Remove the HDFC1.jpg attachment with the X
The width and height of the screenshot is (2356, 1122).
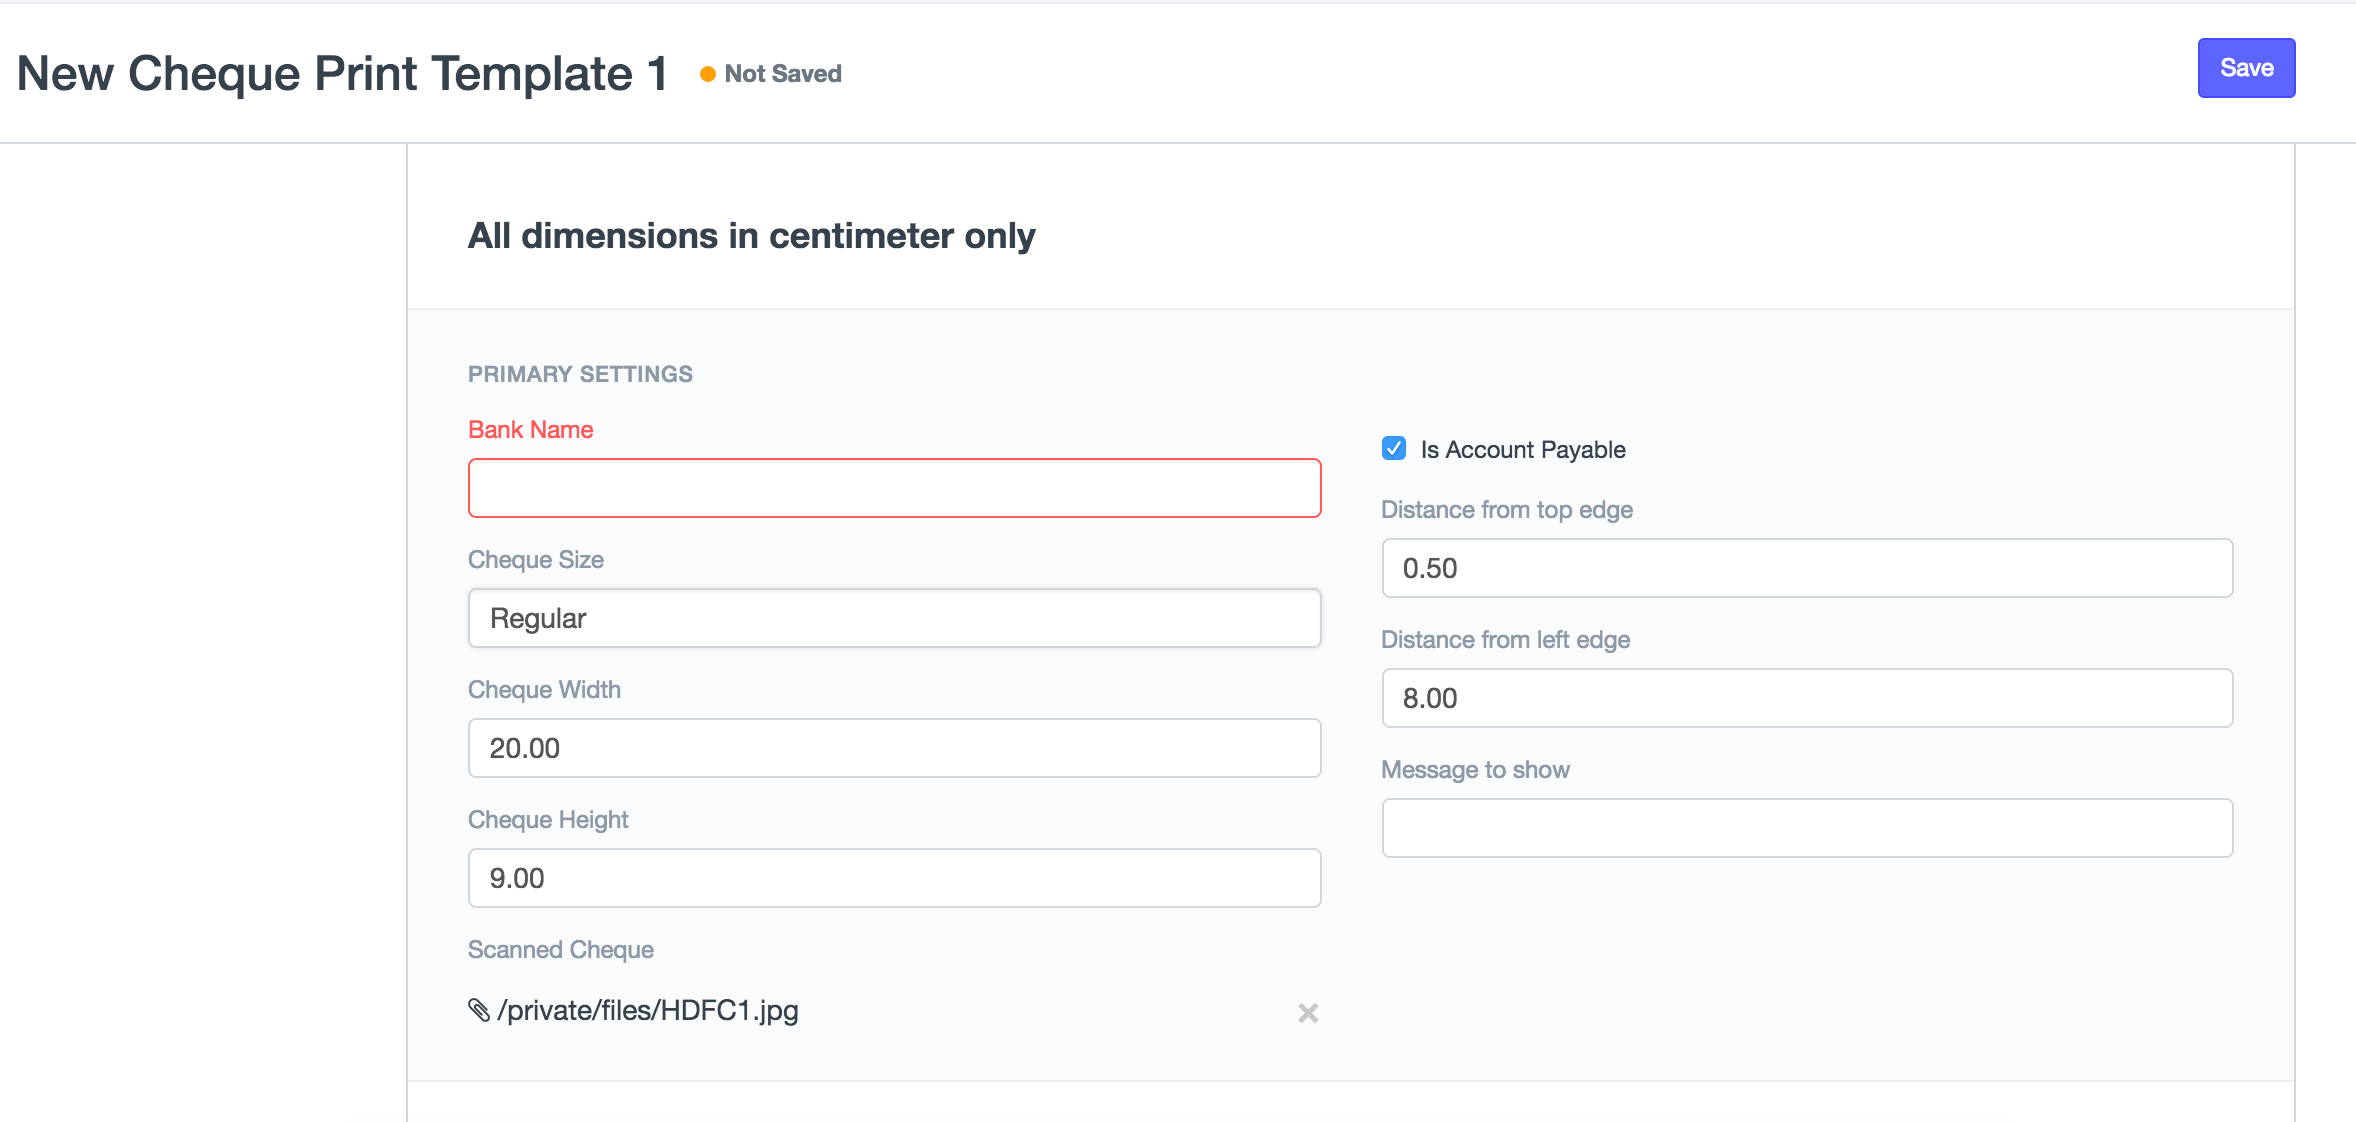click(x=1308, y=1013)
